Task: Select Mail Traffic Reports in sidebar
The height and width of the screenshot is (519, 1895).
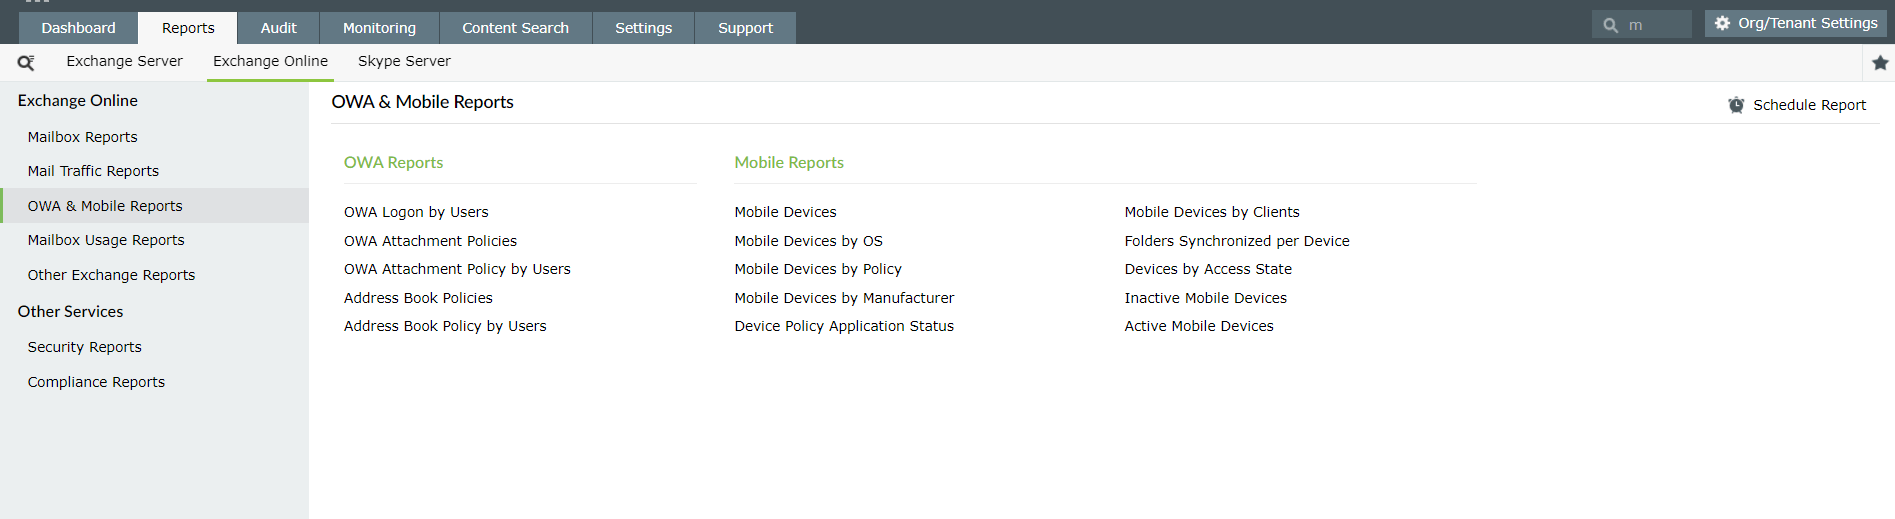Action: [x=93, y=171]
